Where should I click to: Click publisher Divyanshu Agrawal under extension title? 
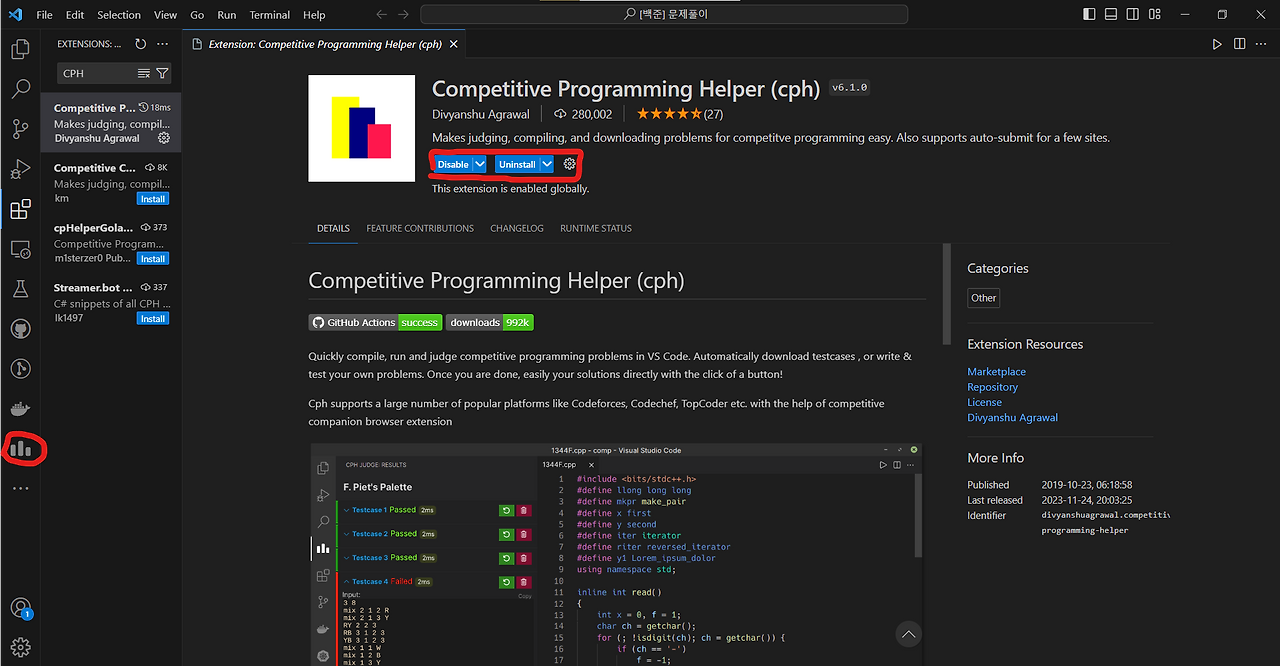[x=481, y=114]
